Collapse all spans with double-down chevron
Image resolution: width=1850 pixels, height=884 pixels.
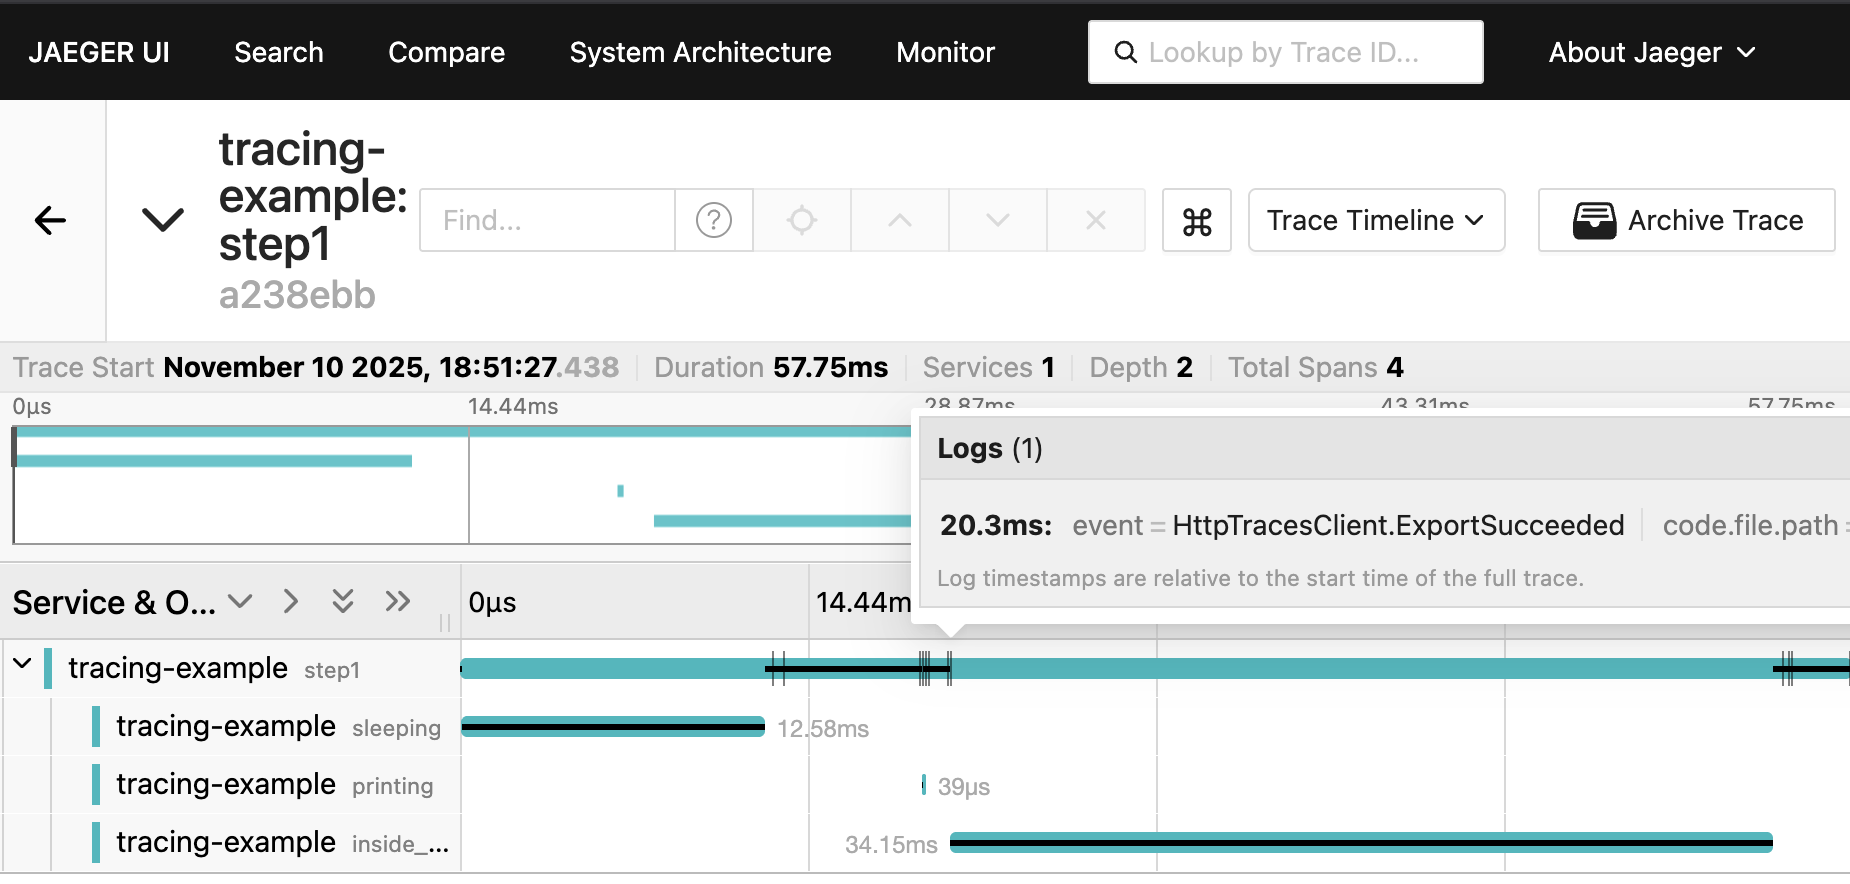343,601
